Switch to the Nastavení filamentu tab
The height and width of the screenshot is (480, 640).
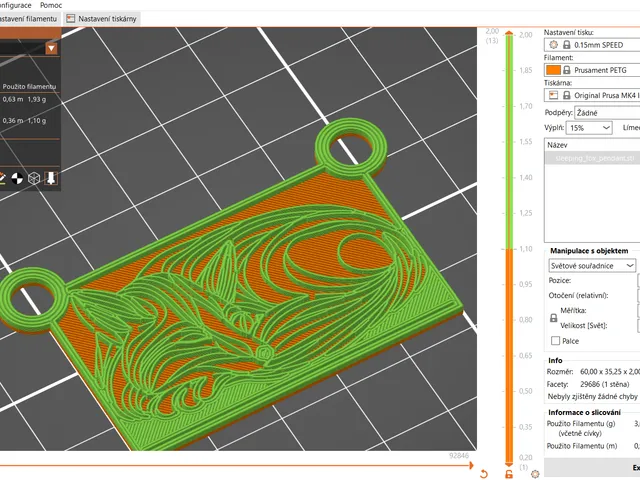[29, 19]
